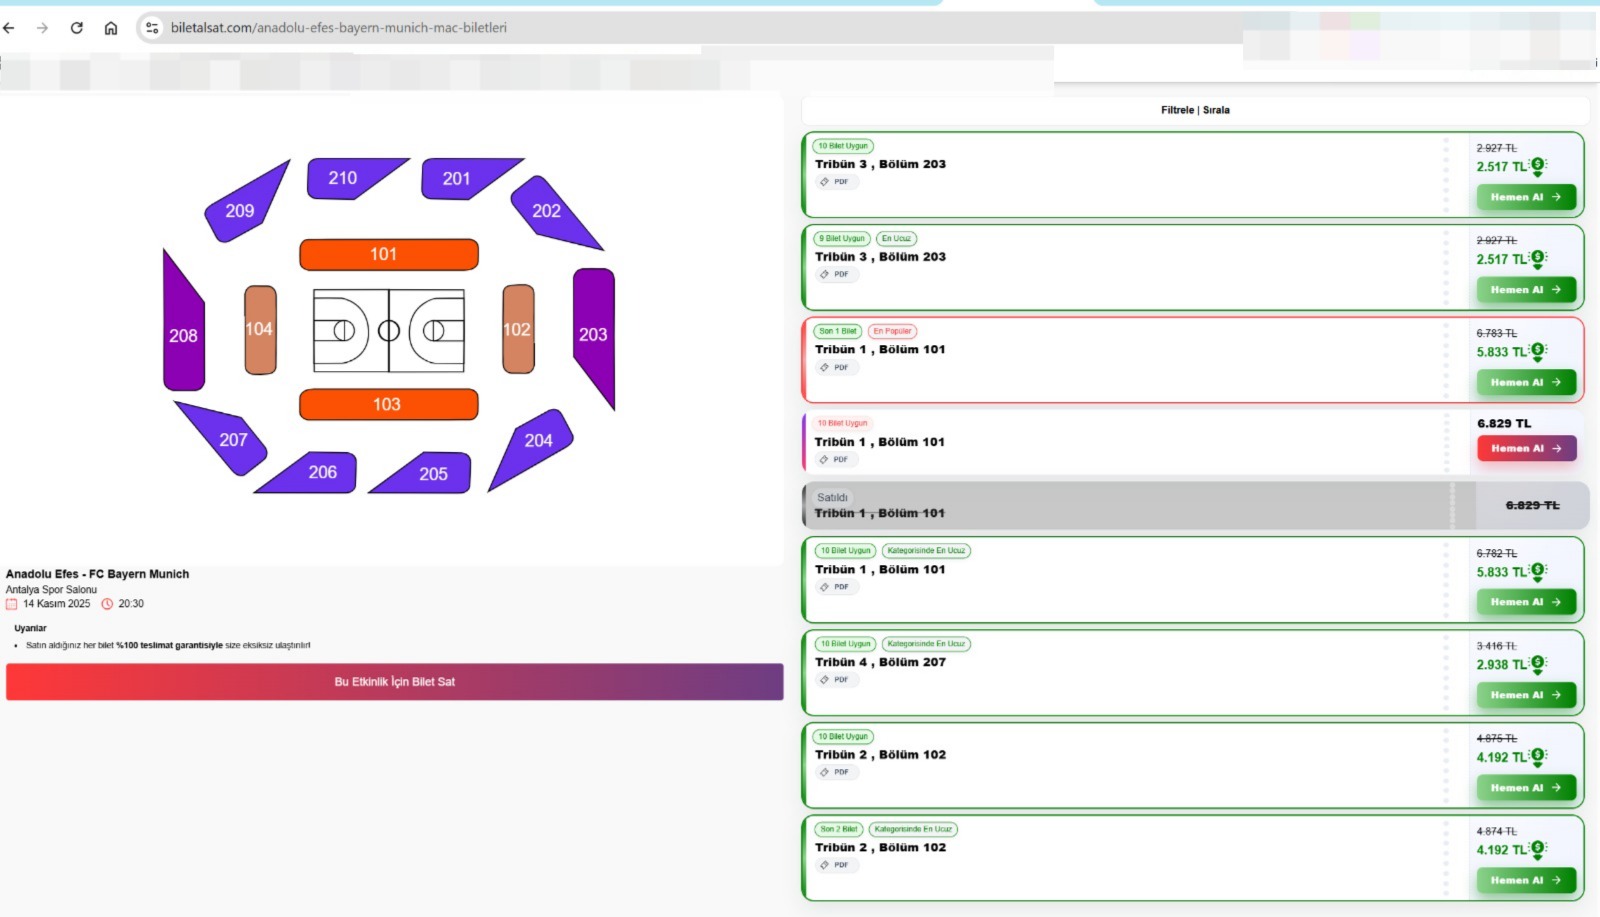The image size is (1600, 917).
Task: Click PDF badge on Son 1 Bilet listing
Action: click(x=836, y=368)
